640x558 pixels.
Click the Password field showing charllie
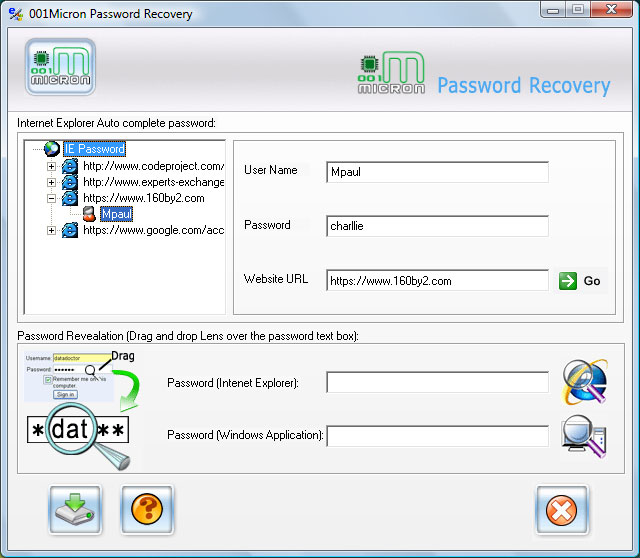(437, 226)
